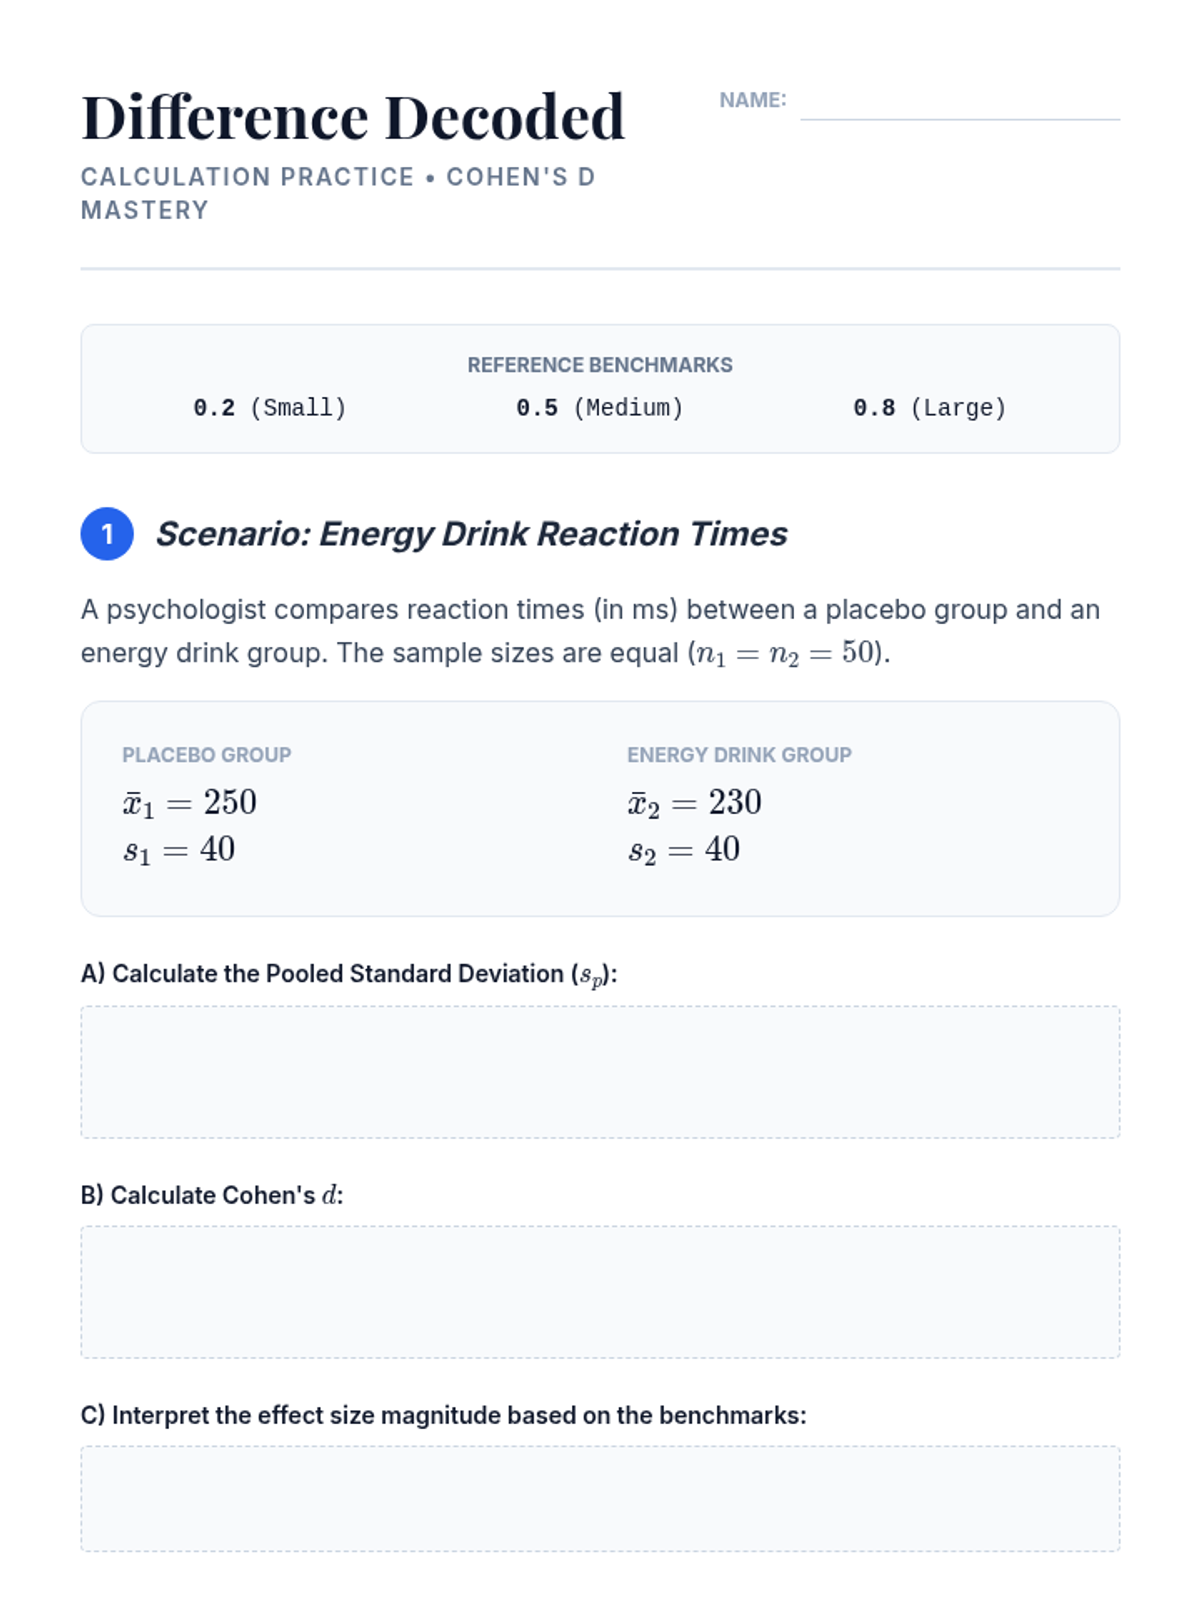Click the Difference Decoded title
1200x1600 pixels.
point(353,117)
